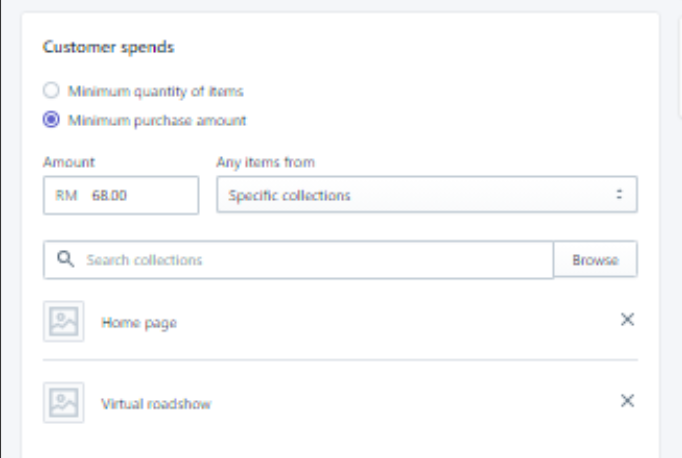Select Minimum purchase amount radio button

pos(51,121)
